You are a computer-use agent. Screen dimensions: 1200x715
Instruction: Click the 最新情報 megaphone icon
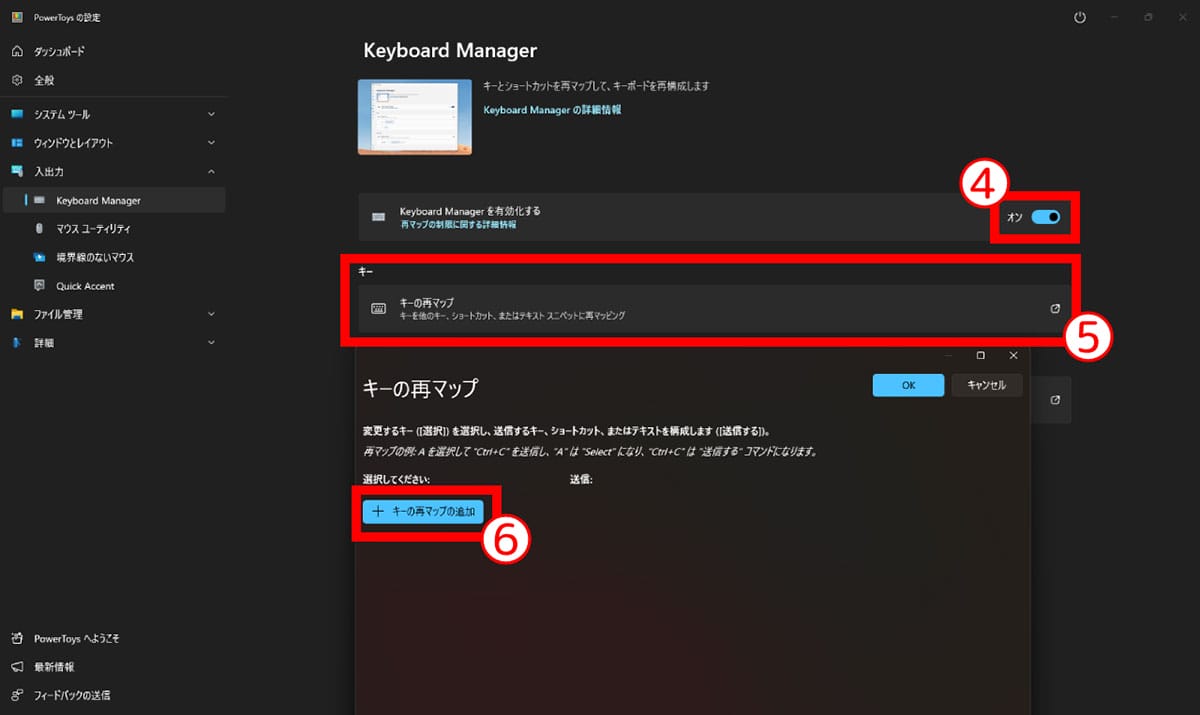(x=17, y=666)
